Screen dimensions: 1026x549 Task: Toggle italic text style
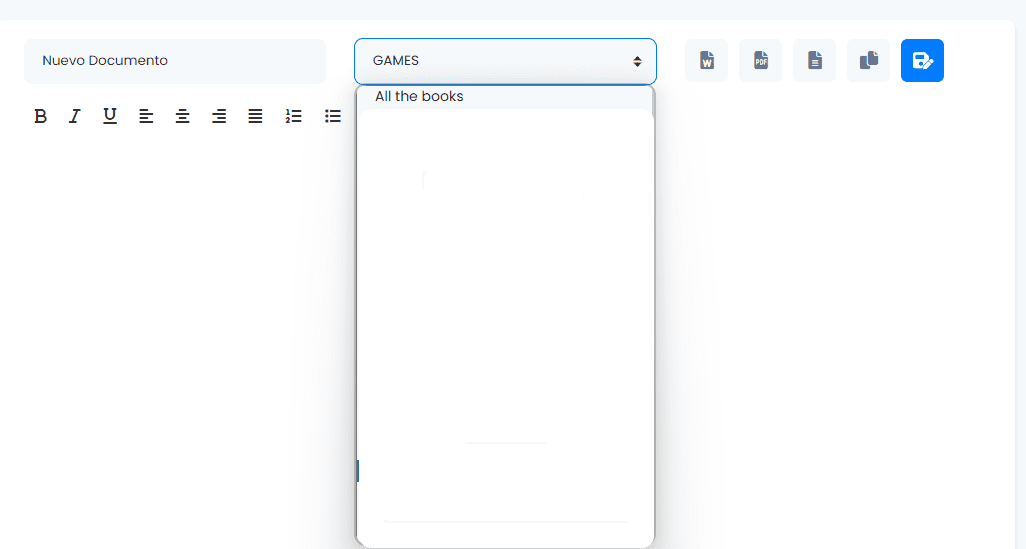[x=74, y=116]
